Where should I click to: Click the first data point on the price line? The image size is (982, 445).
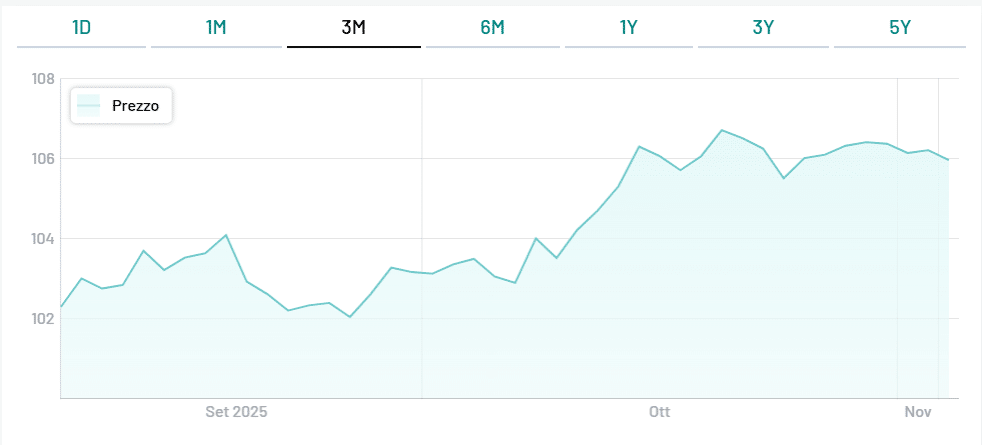coord(62,306)
